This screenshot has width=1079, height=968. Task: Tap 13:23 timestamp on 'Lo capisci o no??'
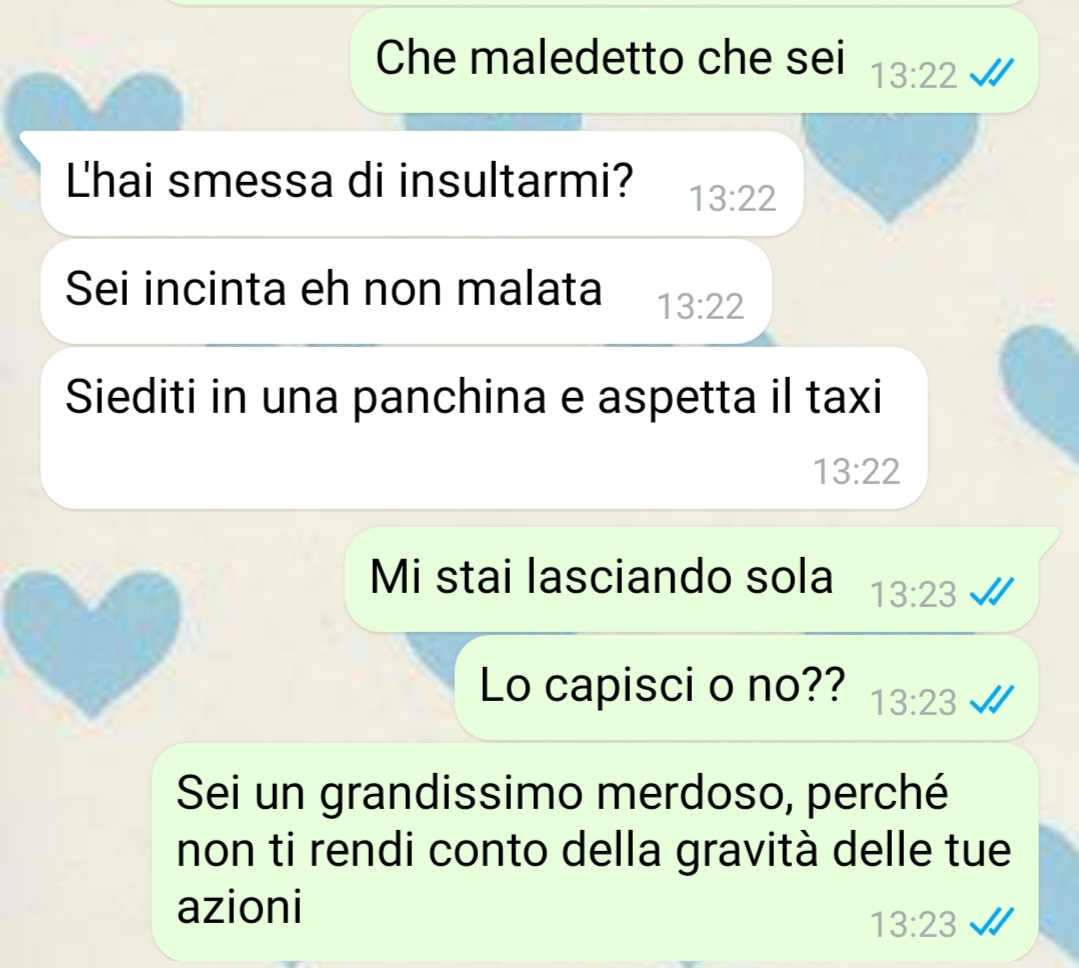tap(913, 703)
